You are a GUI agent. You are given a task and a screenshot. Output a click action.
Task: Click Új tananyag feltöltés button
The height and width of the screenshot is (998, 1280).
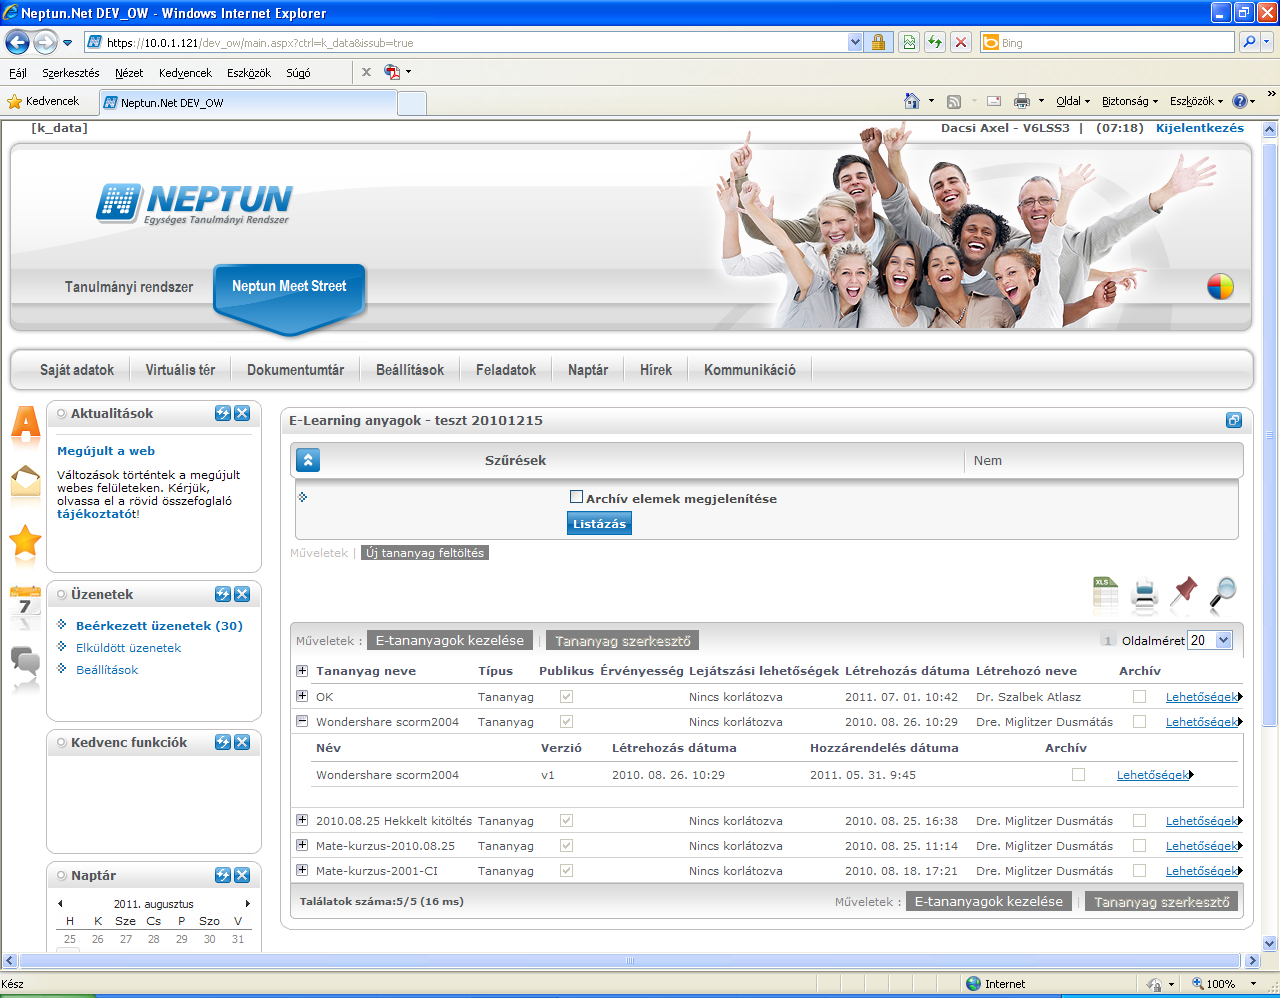425,553
